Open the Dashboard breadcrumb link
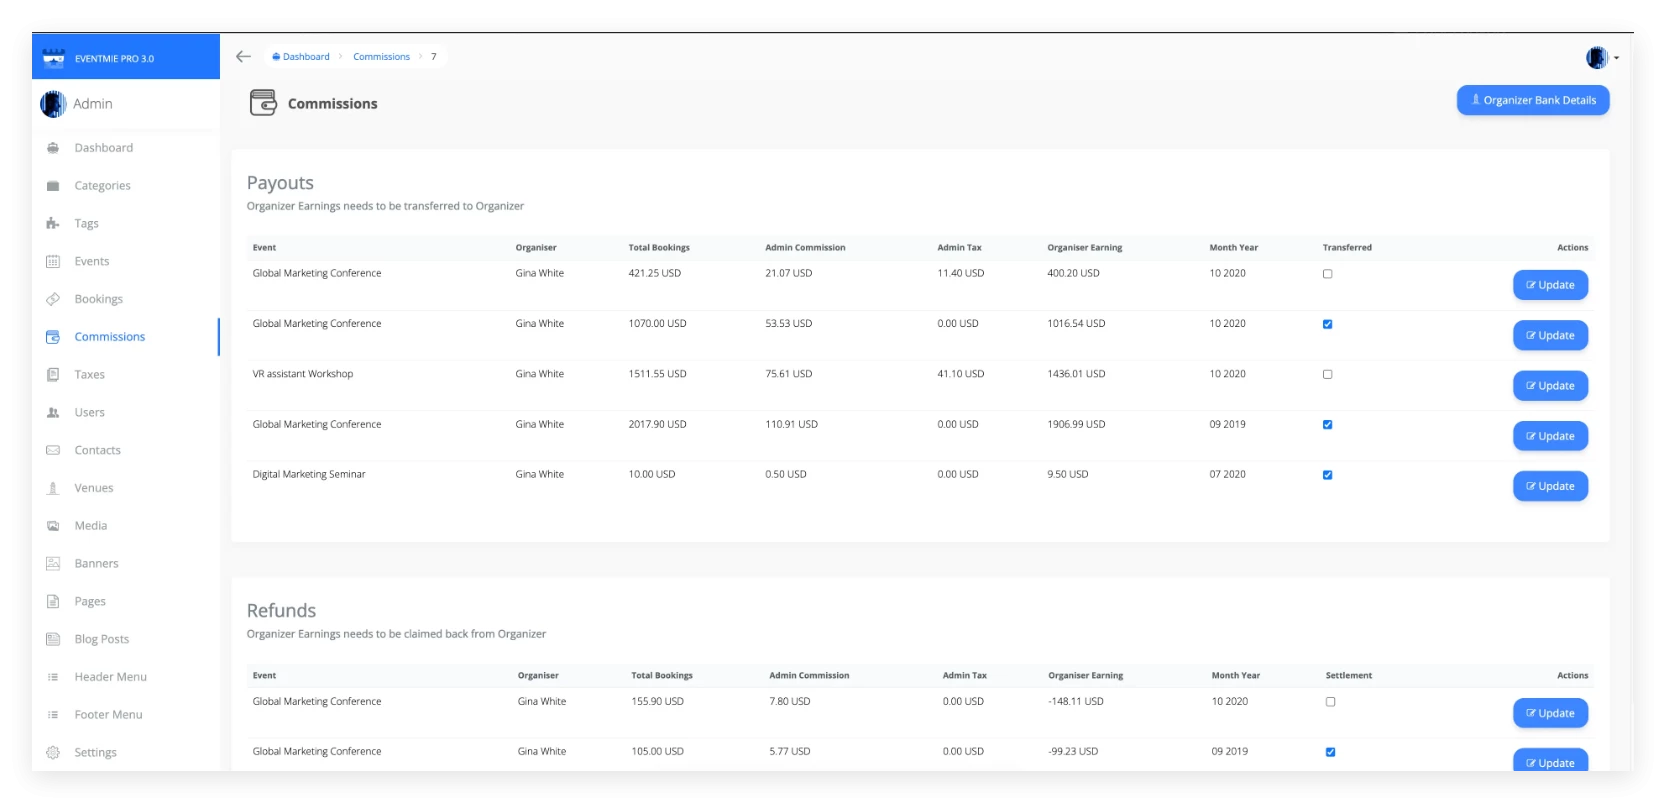1666x803 pixels. (x=305, y=57)
